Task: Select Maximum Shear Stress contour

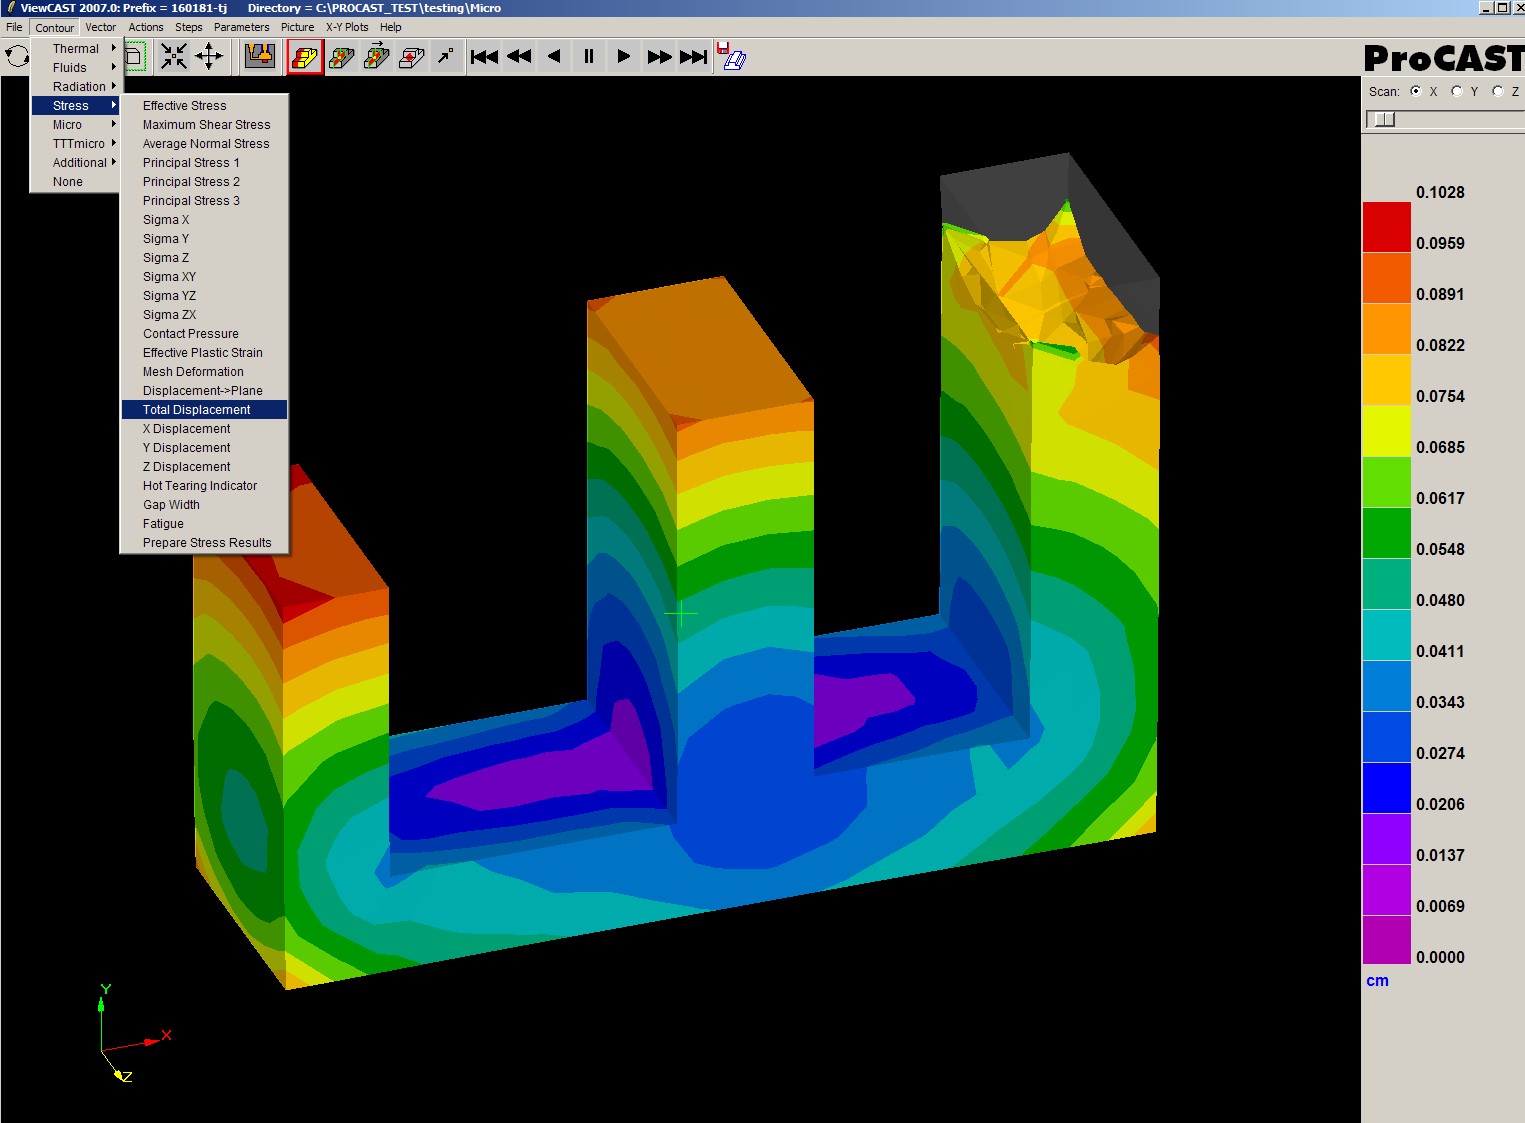Action: click(204, 125)
